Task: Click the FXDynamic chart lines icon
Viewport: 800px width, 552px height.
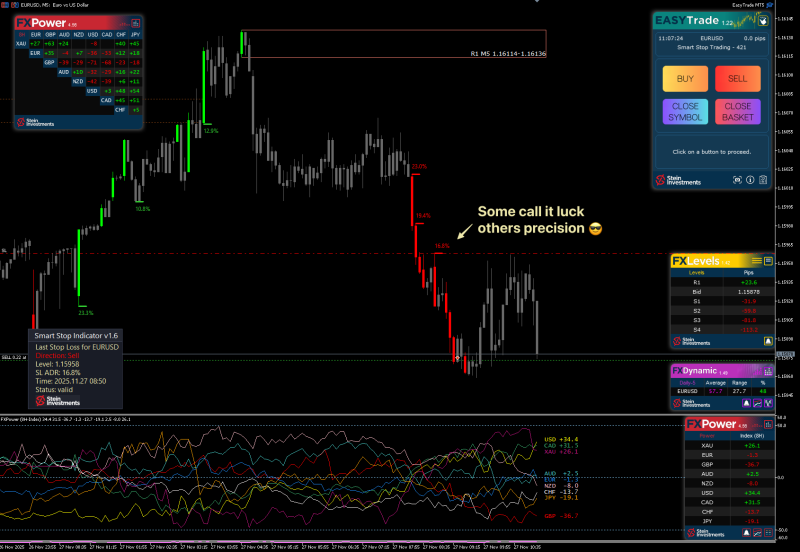Action: point(757,403)
